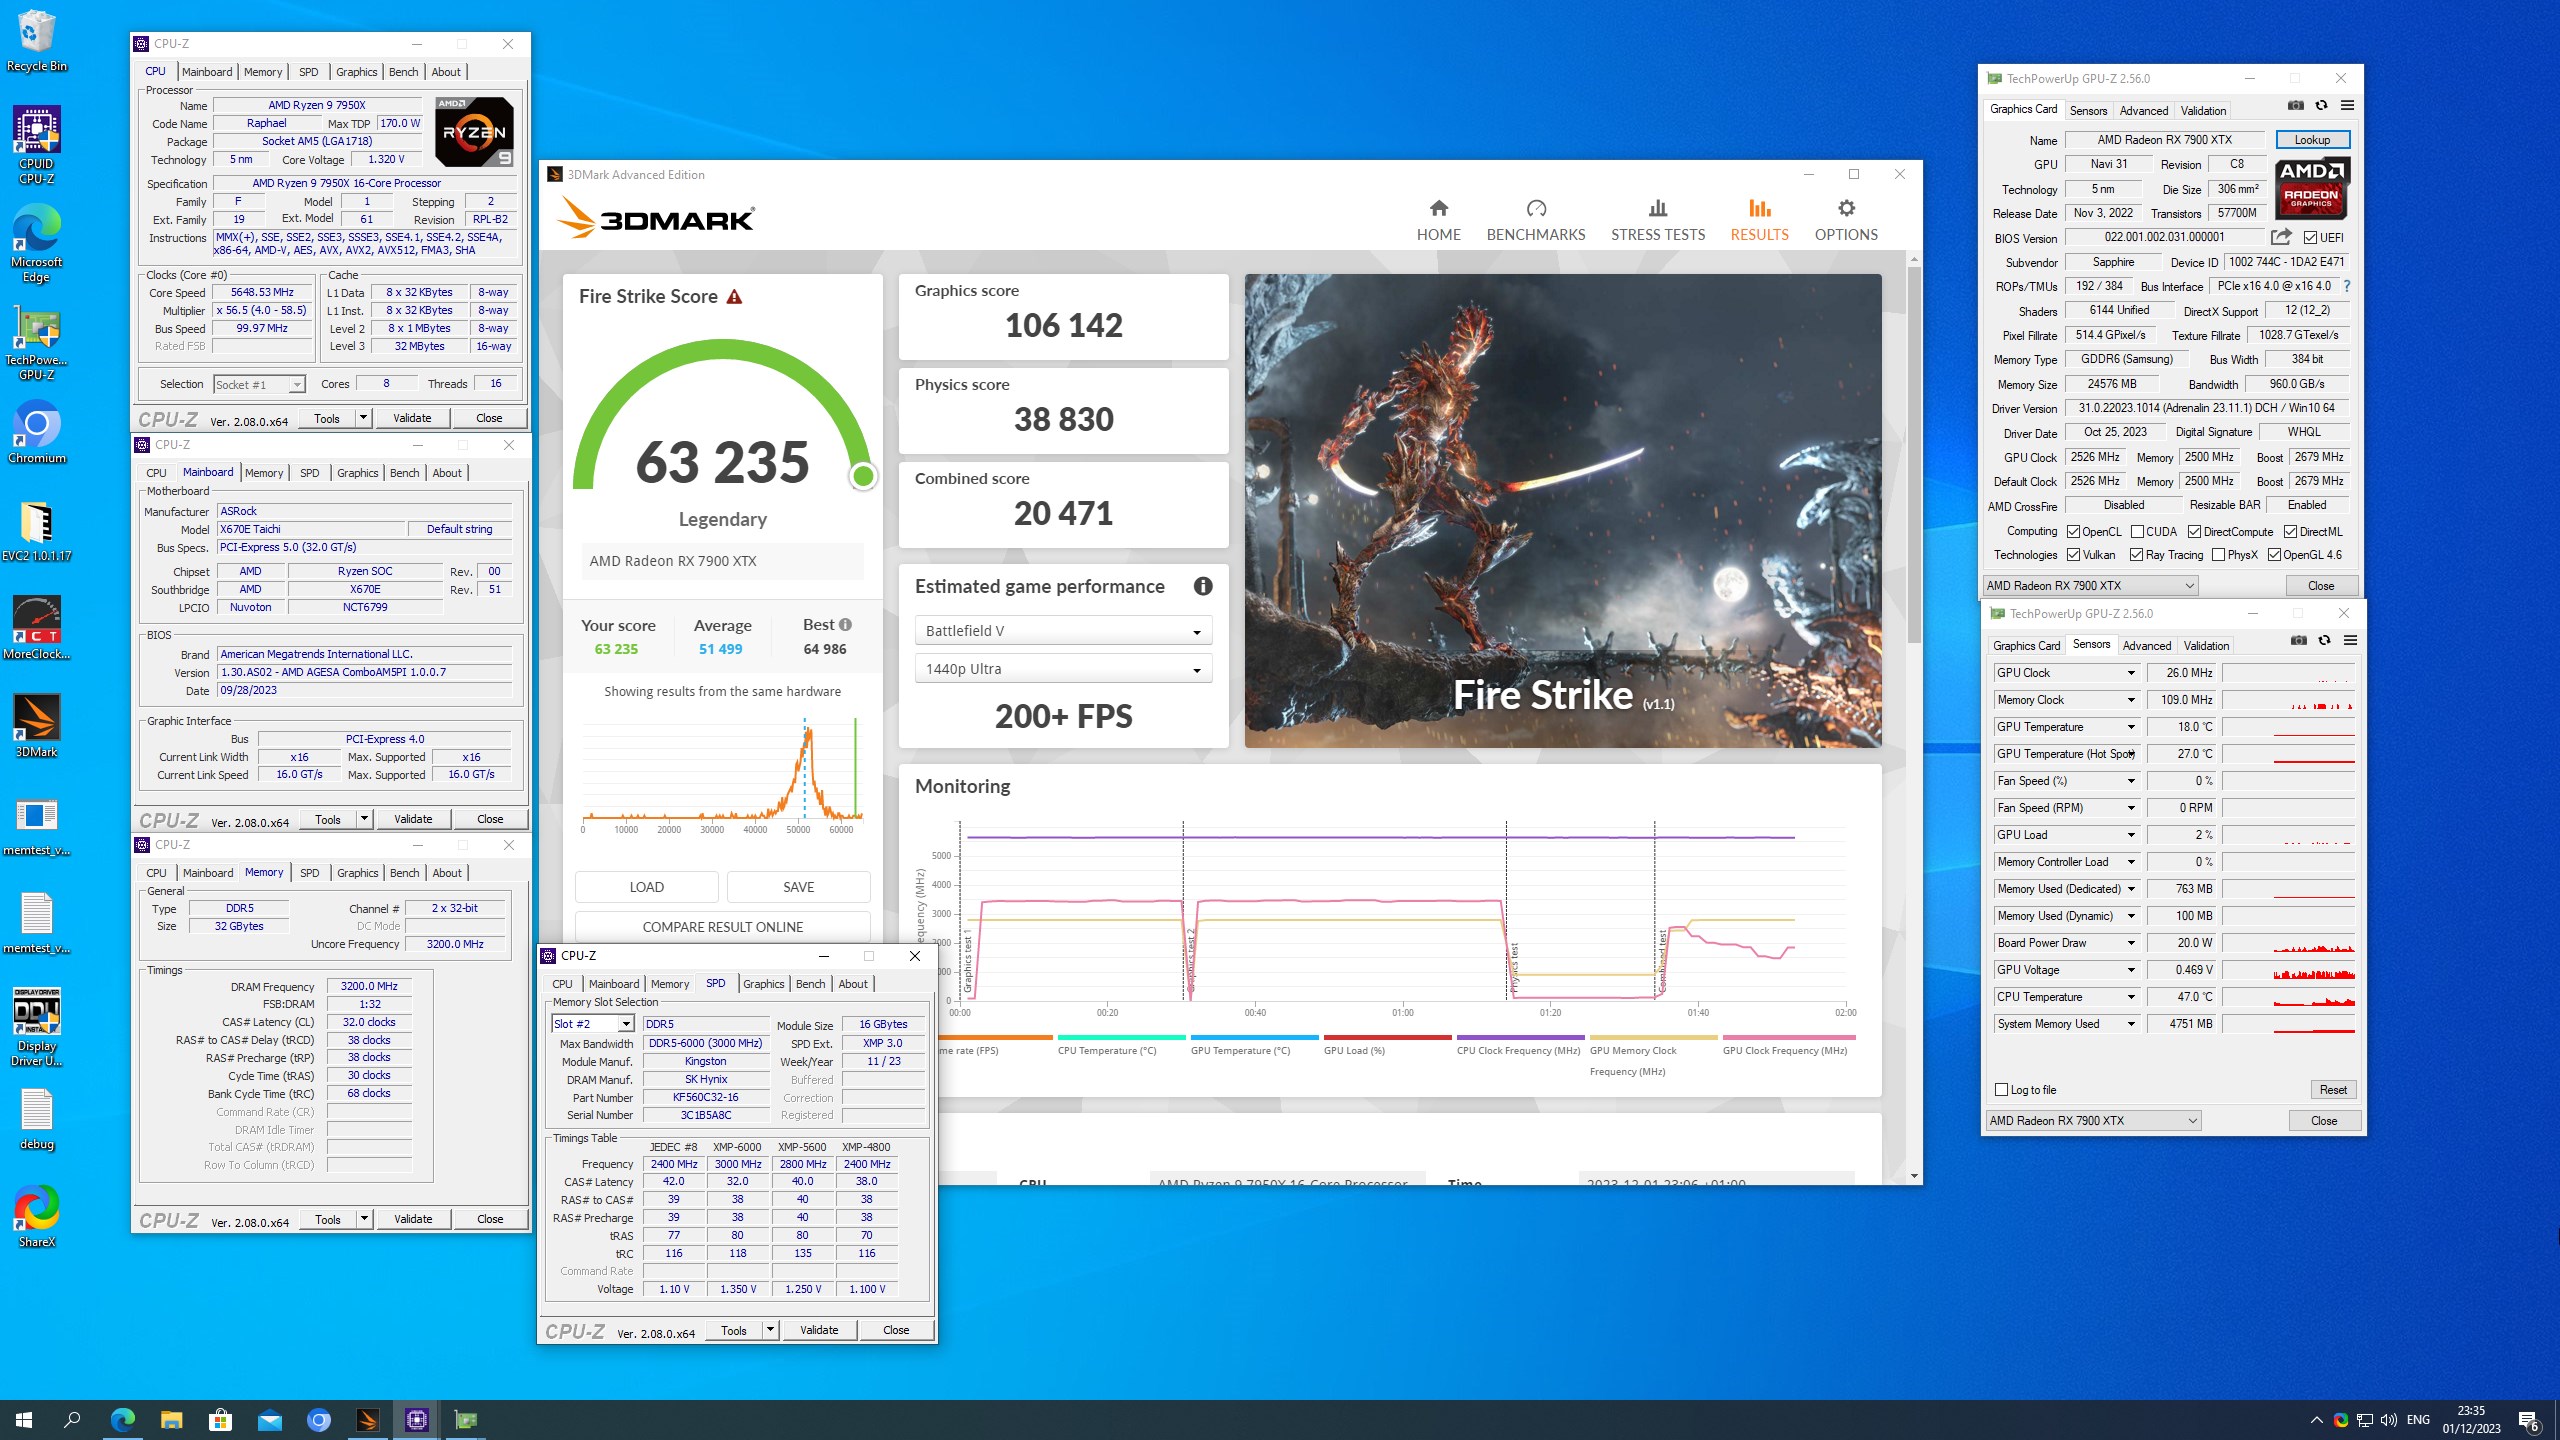Image resolution: width=2560 pixels, height=1440 pixels.
Task: Switch to Graphics tab in CPU-Z SPD window
Action: [x=763, y=984]
